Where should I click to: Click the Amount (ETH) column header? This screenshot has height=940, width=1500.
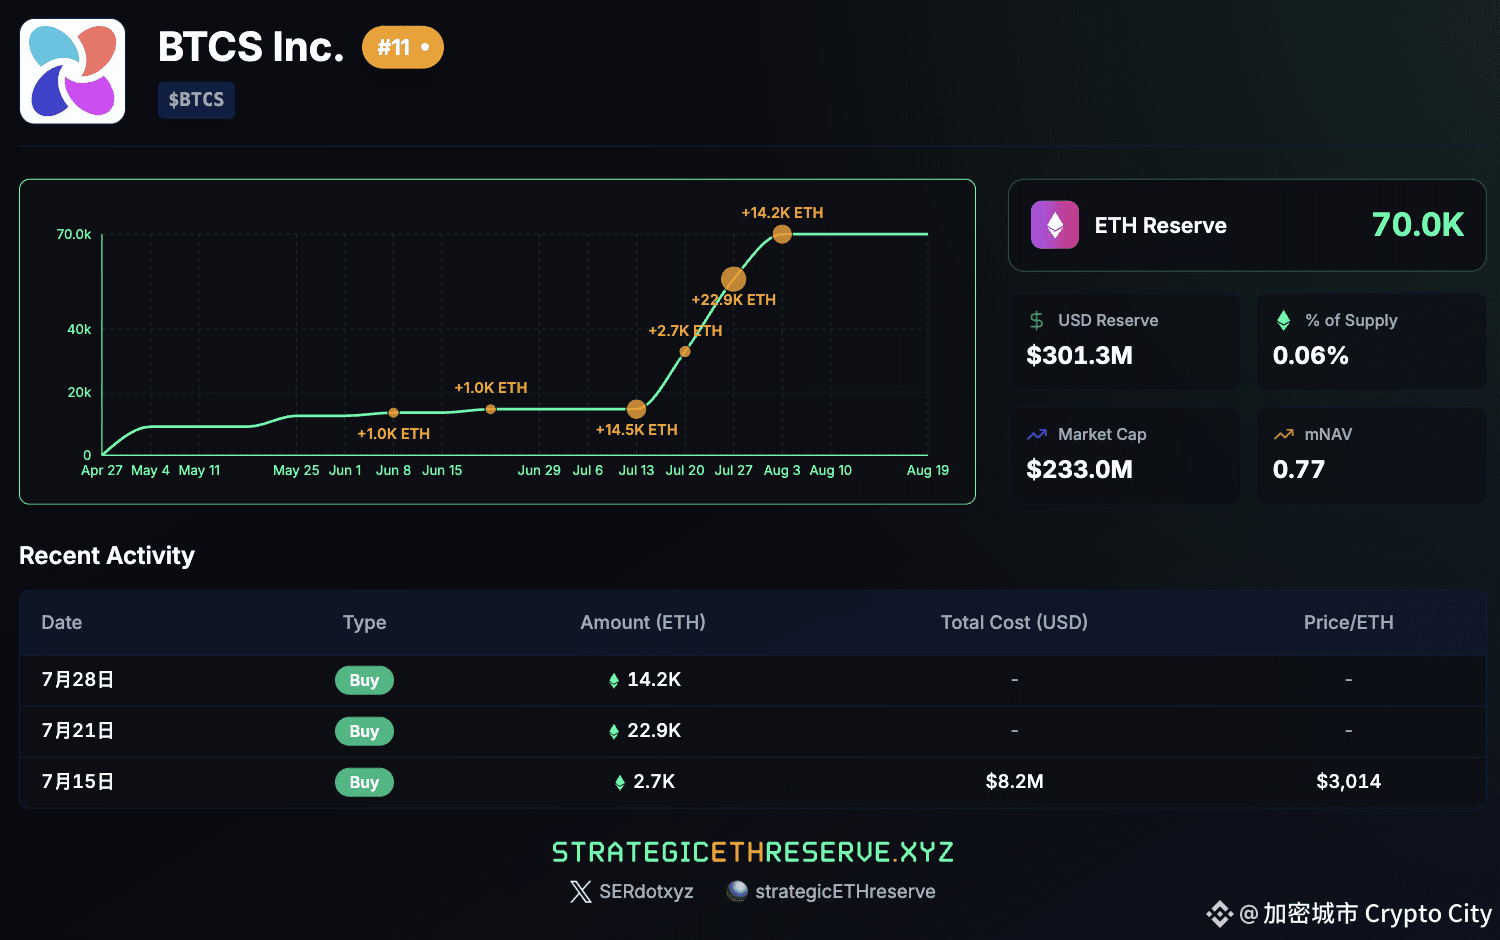point(643,622)
